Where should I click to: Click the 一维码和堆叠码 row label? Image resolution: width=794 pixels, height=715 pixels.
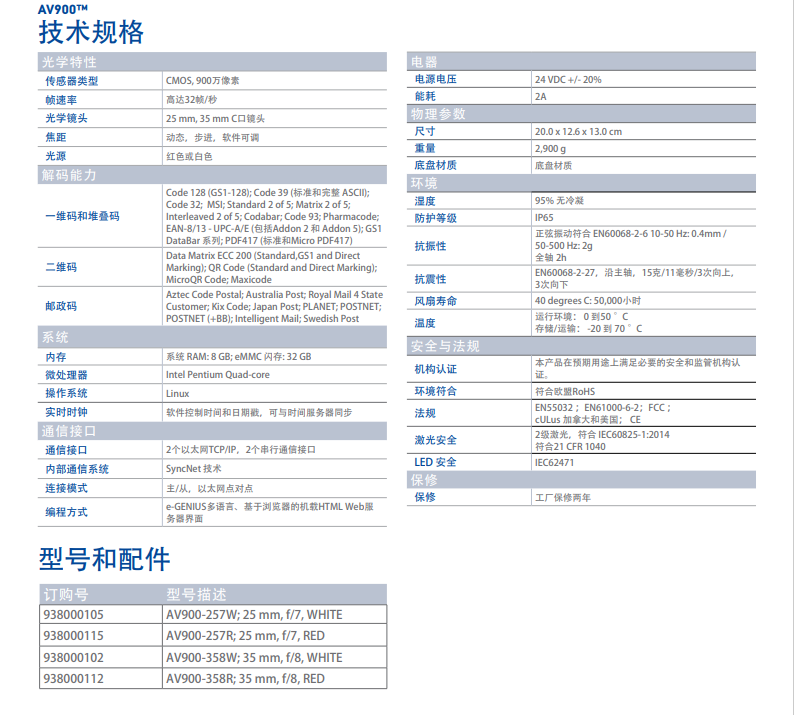[82, 216]
